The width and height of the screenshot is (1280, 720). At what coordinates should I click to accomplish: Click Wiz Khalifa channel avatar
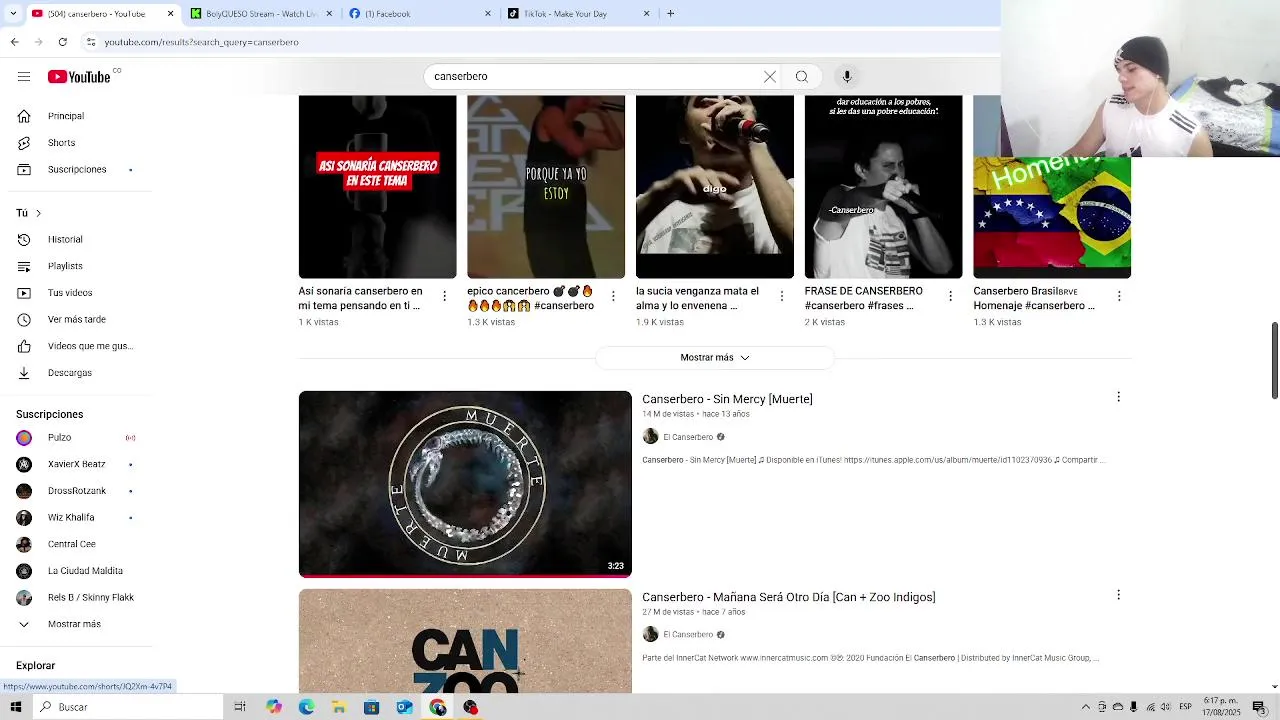coord(24,517)
